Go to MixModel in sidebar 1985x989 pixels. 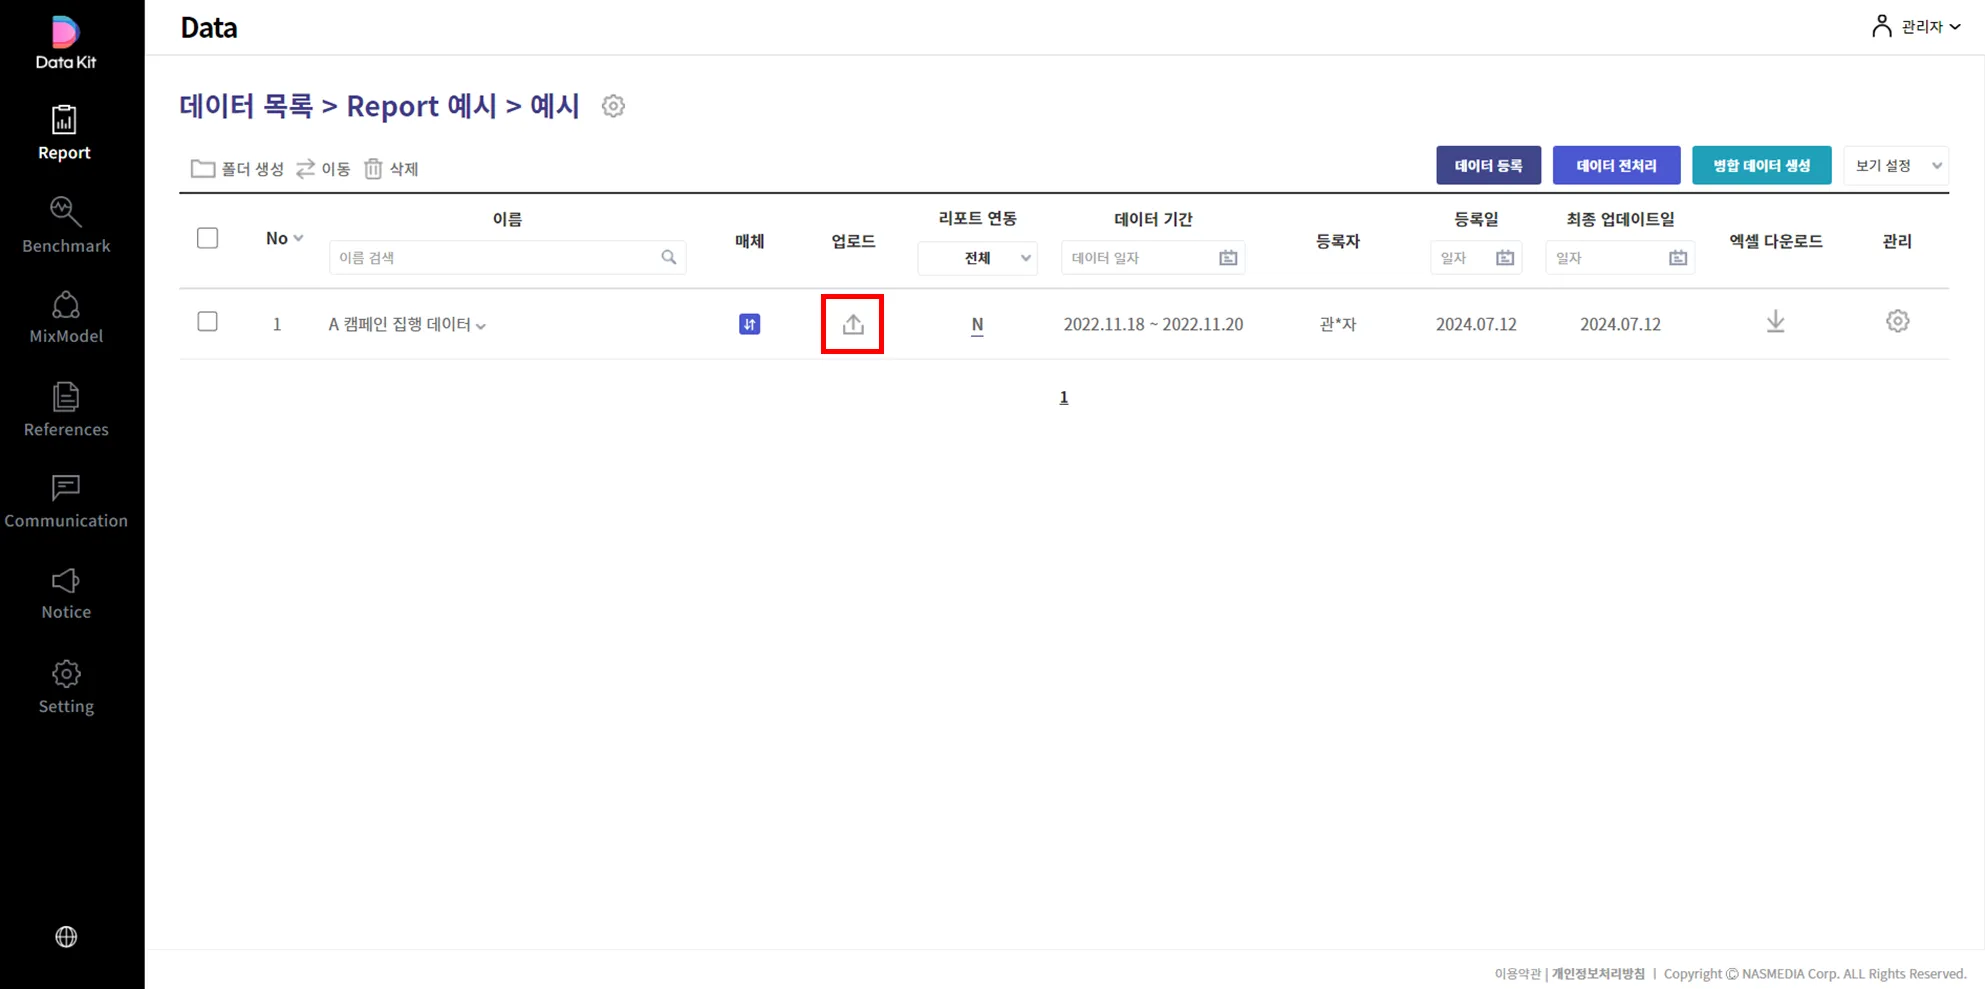pos(66,318)
